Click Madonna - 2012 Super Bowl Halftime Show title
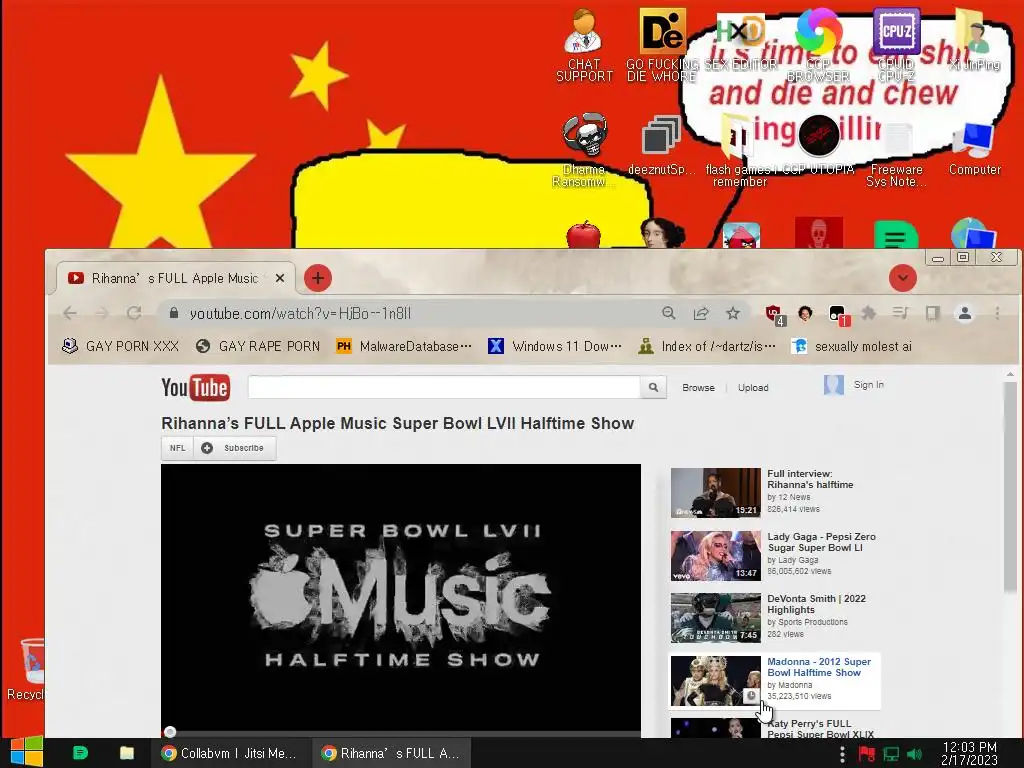The width and height of the screenshot is (1024, 768). (x=819, y=667)
